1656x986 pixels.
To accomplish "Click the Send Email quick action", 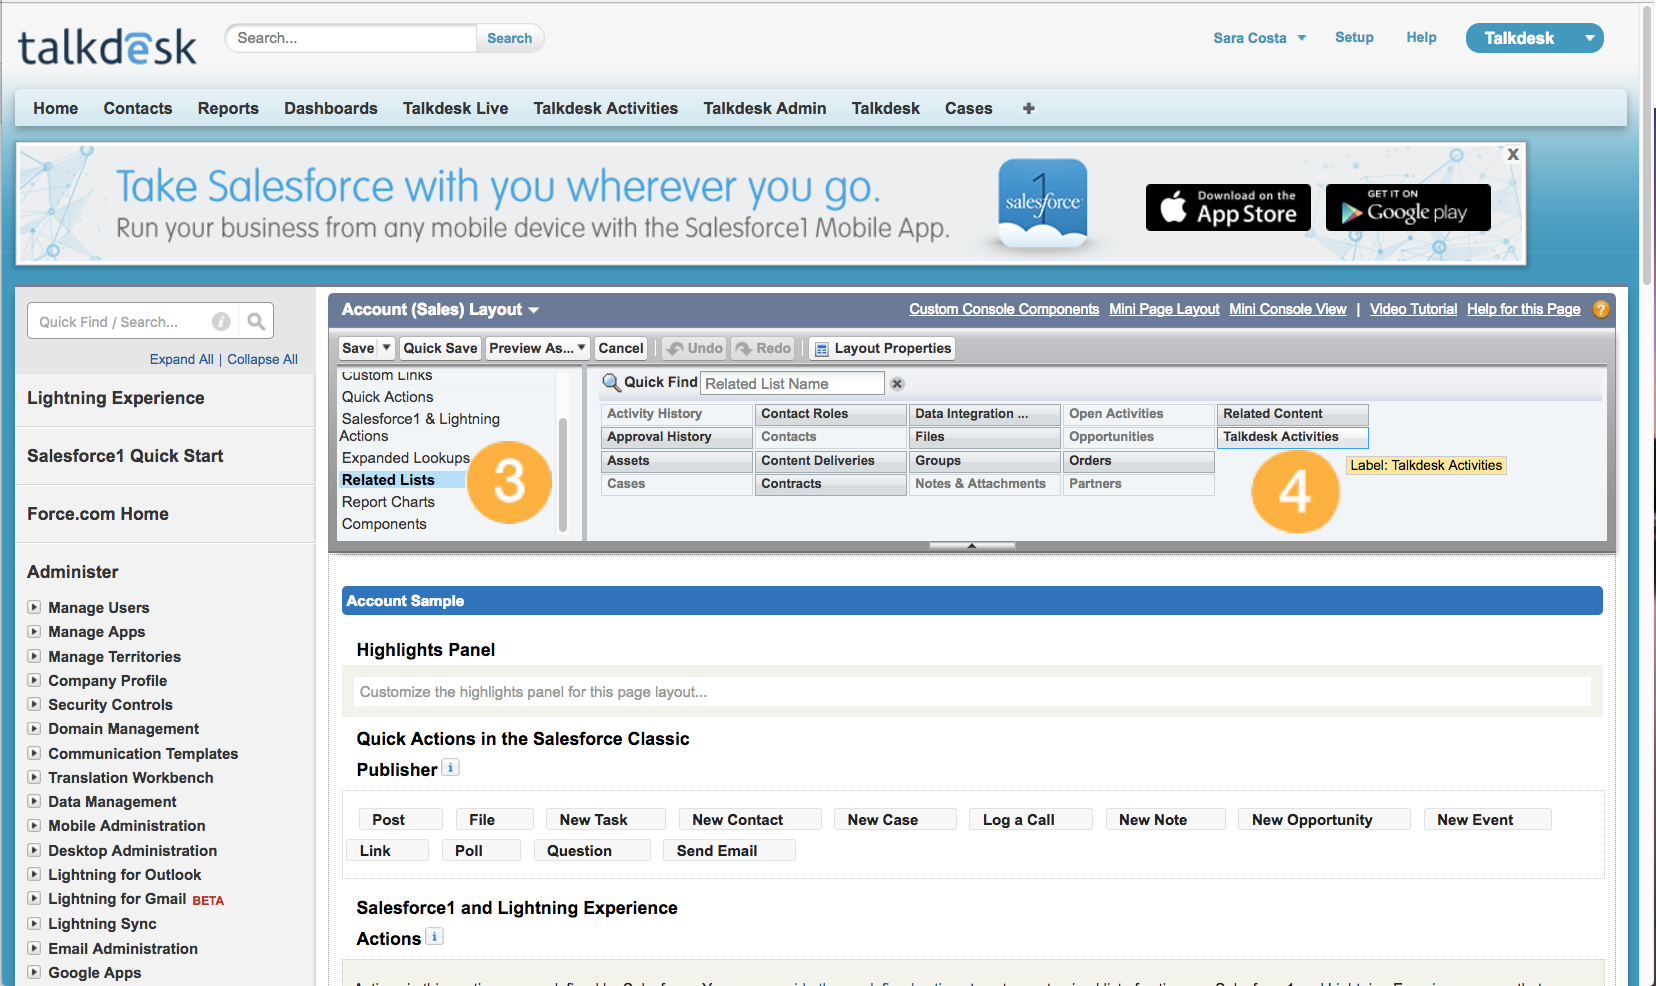I will point(729,851).
